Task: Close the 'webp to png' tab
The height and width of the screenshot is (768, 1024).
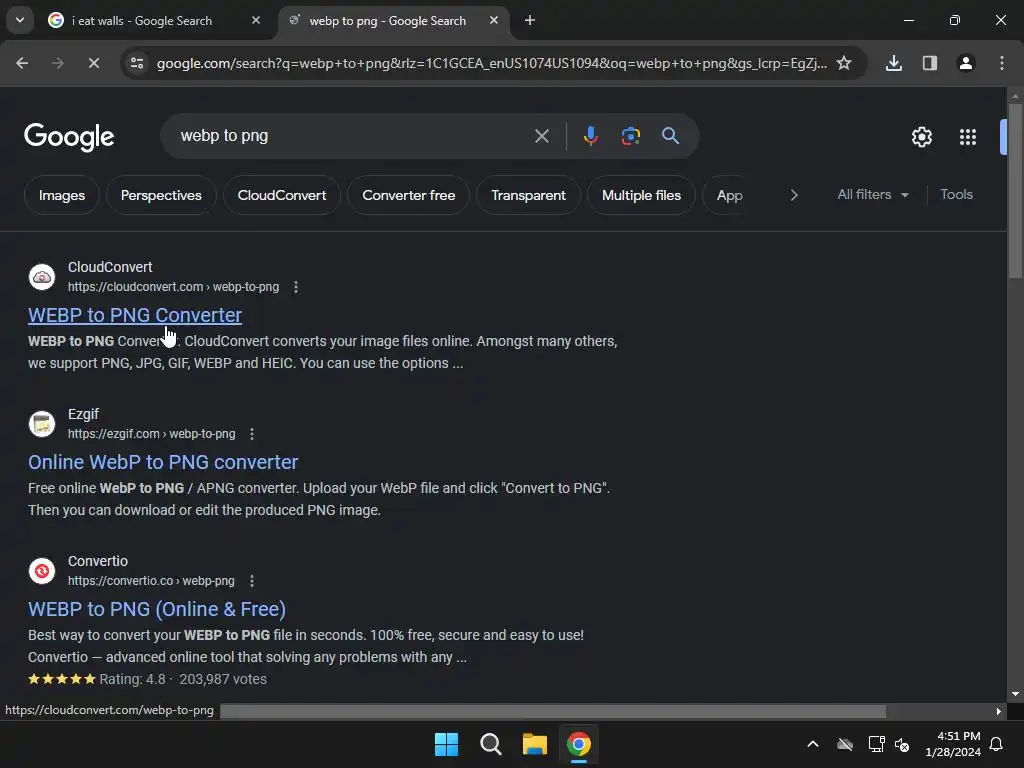Action: tap(494, 20)
